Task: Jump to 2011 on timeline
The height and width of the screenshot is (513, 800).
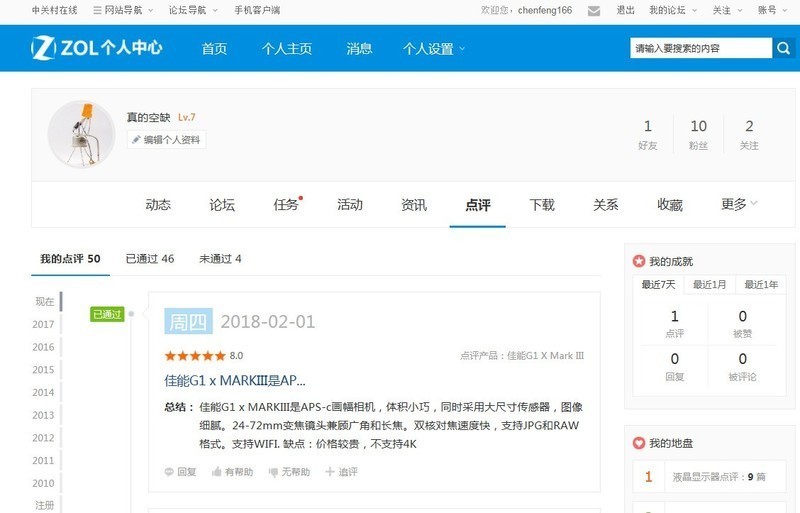Action: 43,460
